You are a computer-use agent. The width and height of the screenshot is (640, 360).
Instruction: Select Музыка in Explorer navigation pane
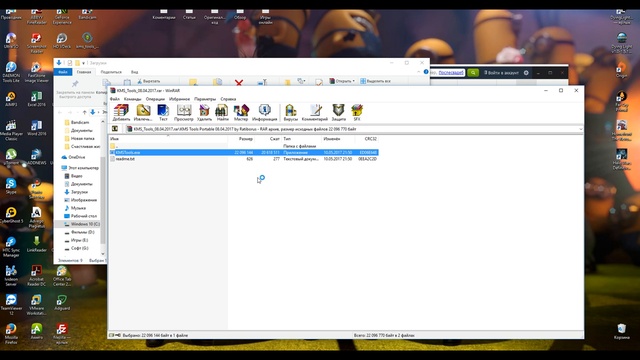(x=75, y=208)
